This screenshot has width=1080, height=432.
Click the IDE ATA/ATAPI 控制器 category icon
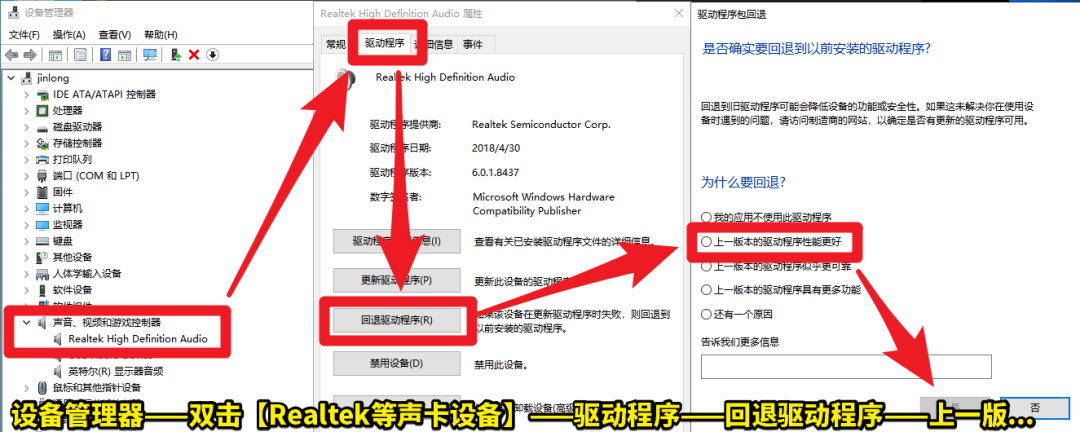(42, 94)
